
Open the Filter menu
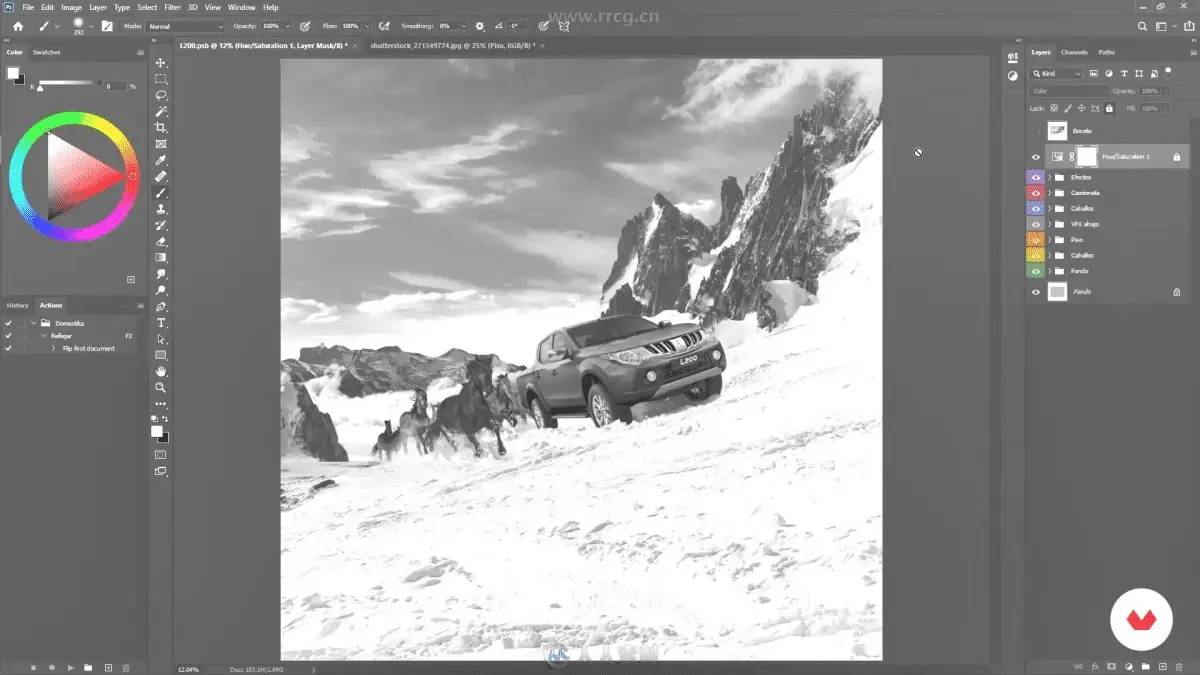[173, 7]
